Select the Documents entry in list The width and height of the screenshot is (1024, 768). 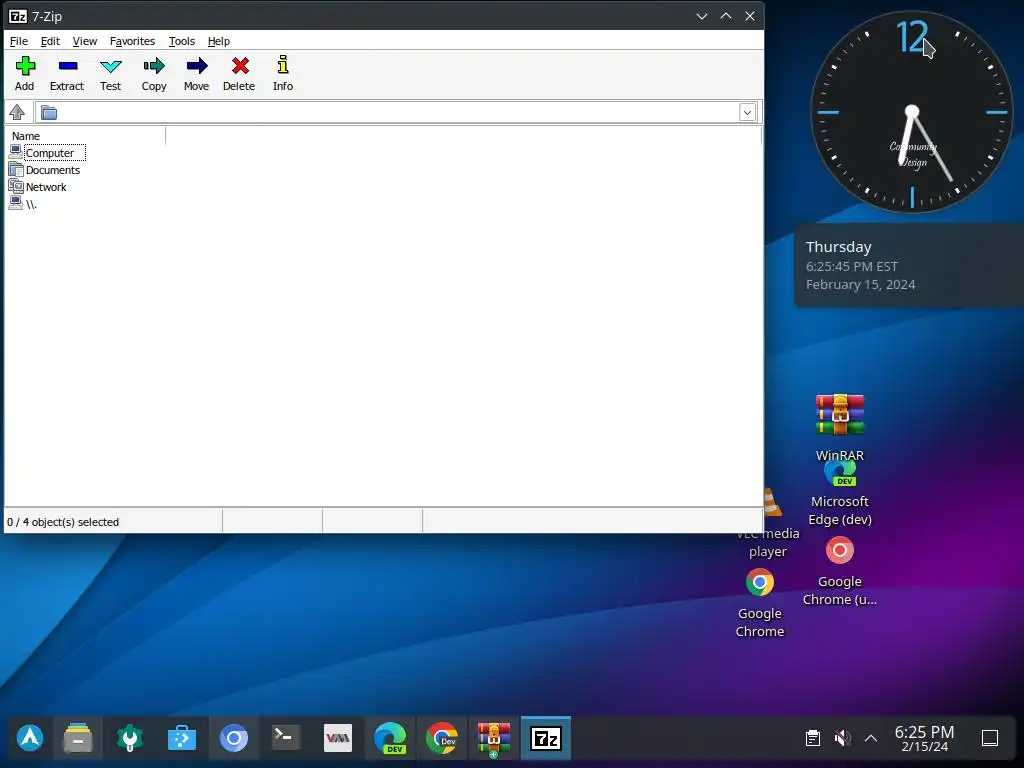click(53, 170)
